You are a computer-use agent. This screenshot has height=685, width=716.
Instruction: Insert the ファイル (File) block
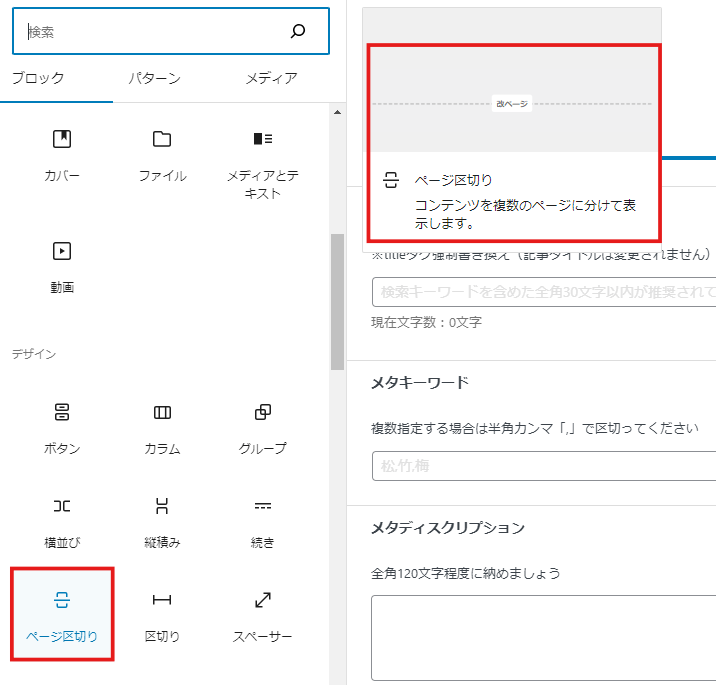point(162,154)
